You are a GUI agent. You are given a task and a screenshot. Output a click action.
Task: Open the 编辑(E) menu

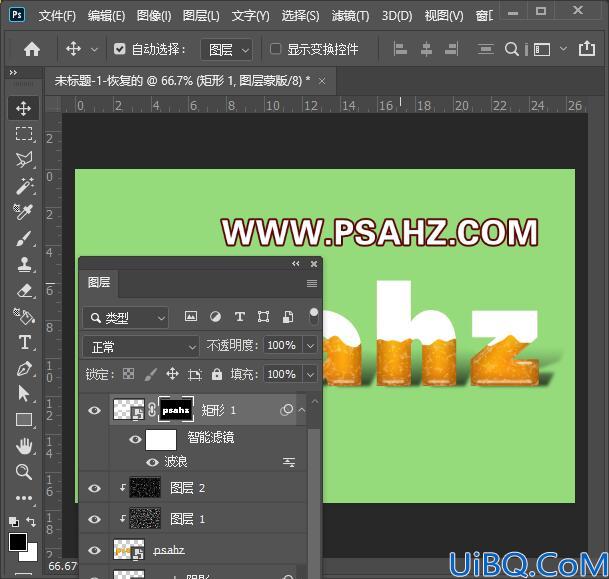(106, 16)
